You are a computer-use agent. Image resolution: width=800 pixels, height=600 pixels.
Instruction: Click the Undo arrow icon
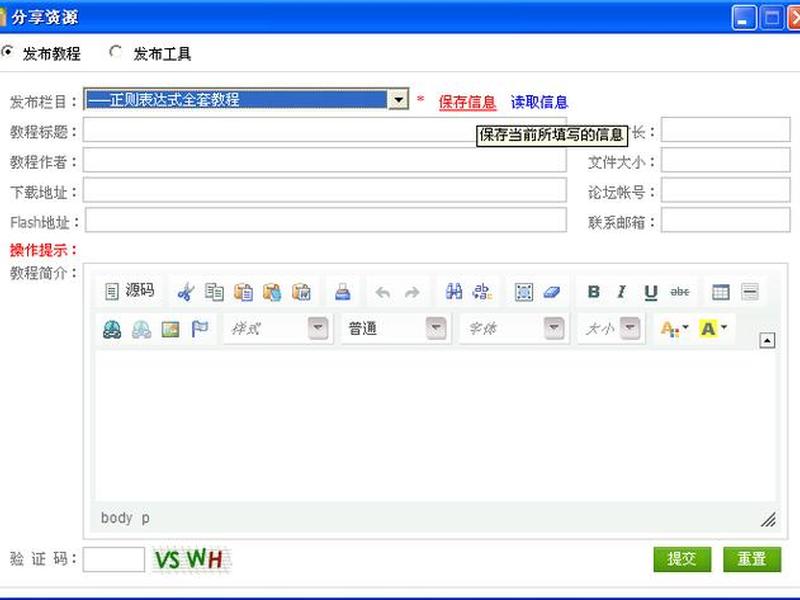(383, 292)
